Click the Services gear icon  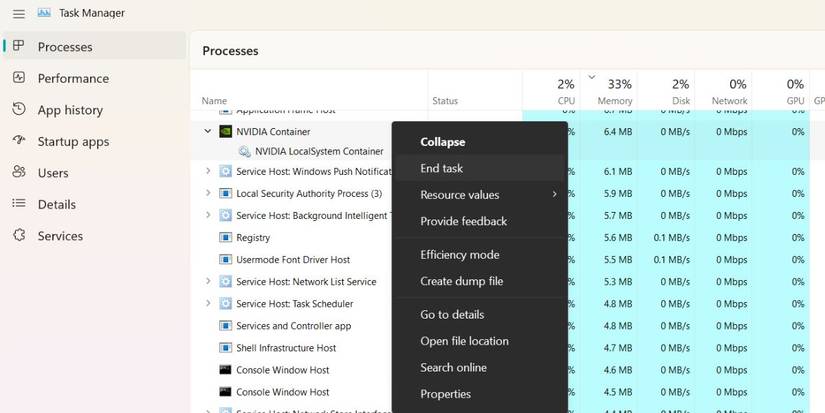tap(18, 236)
